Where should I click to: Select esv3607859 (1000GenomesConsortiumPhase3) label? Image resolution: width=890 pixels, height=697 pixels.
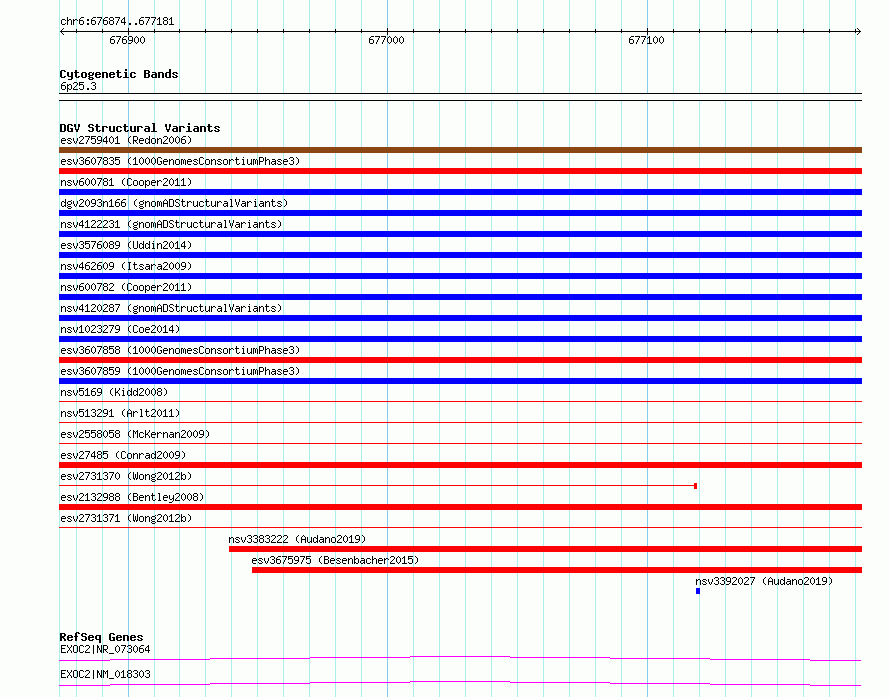[180, 371]
